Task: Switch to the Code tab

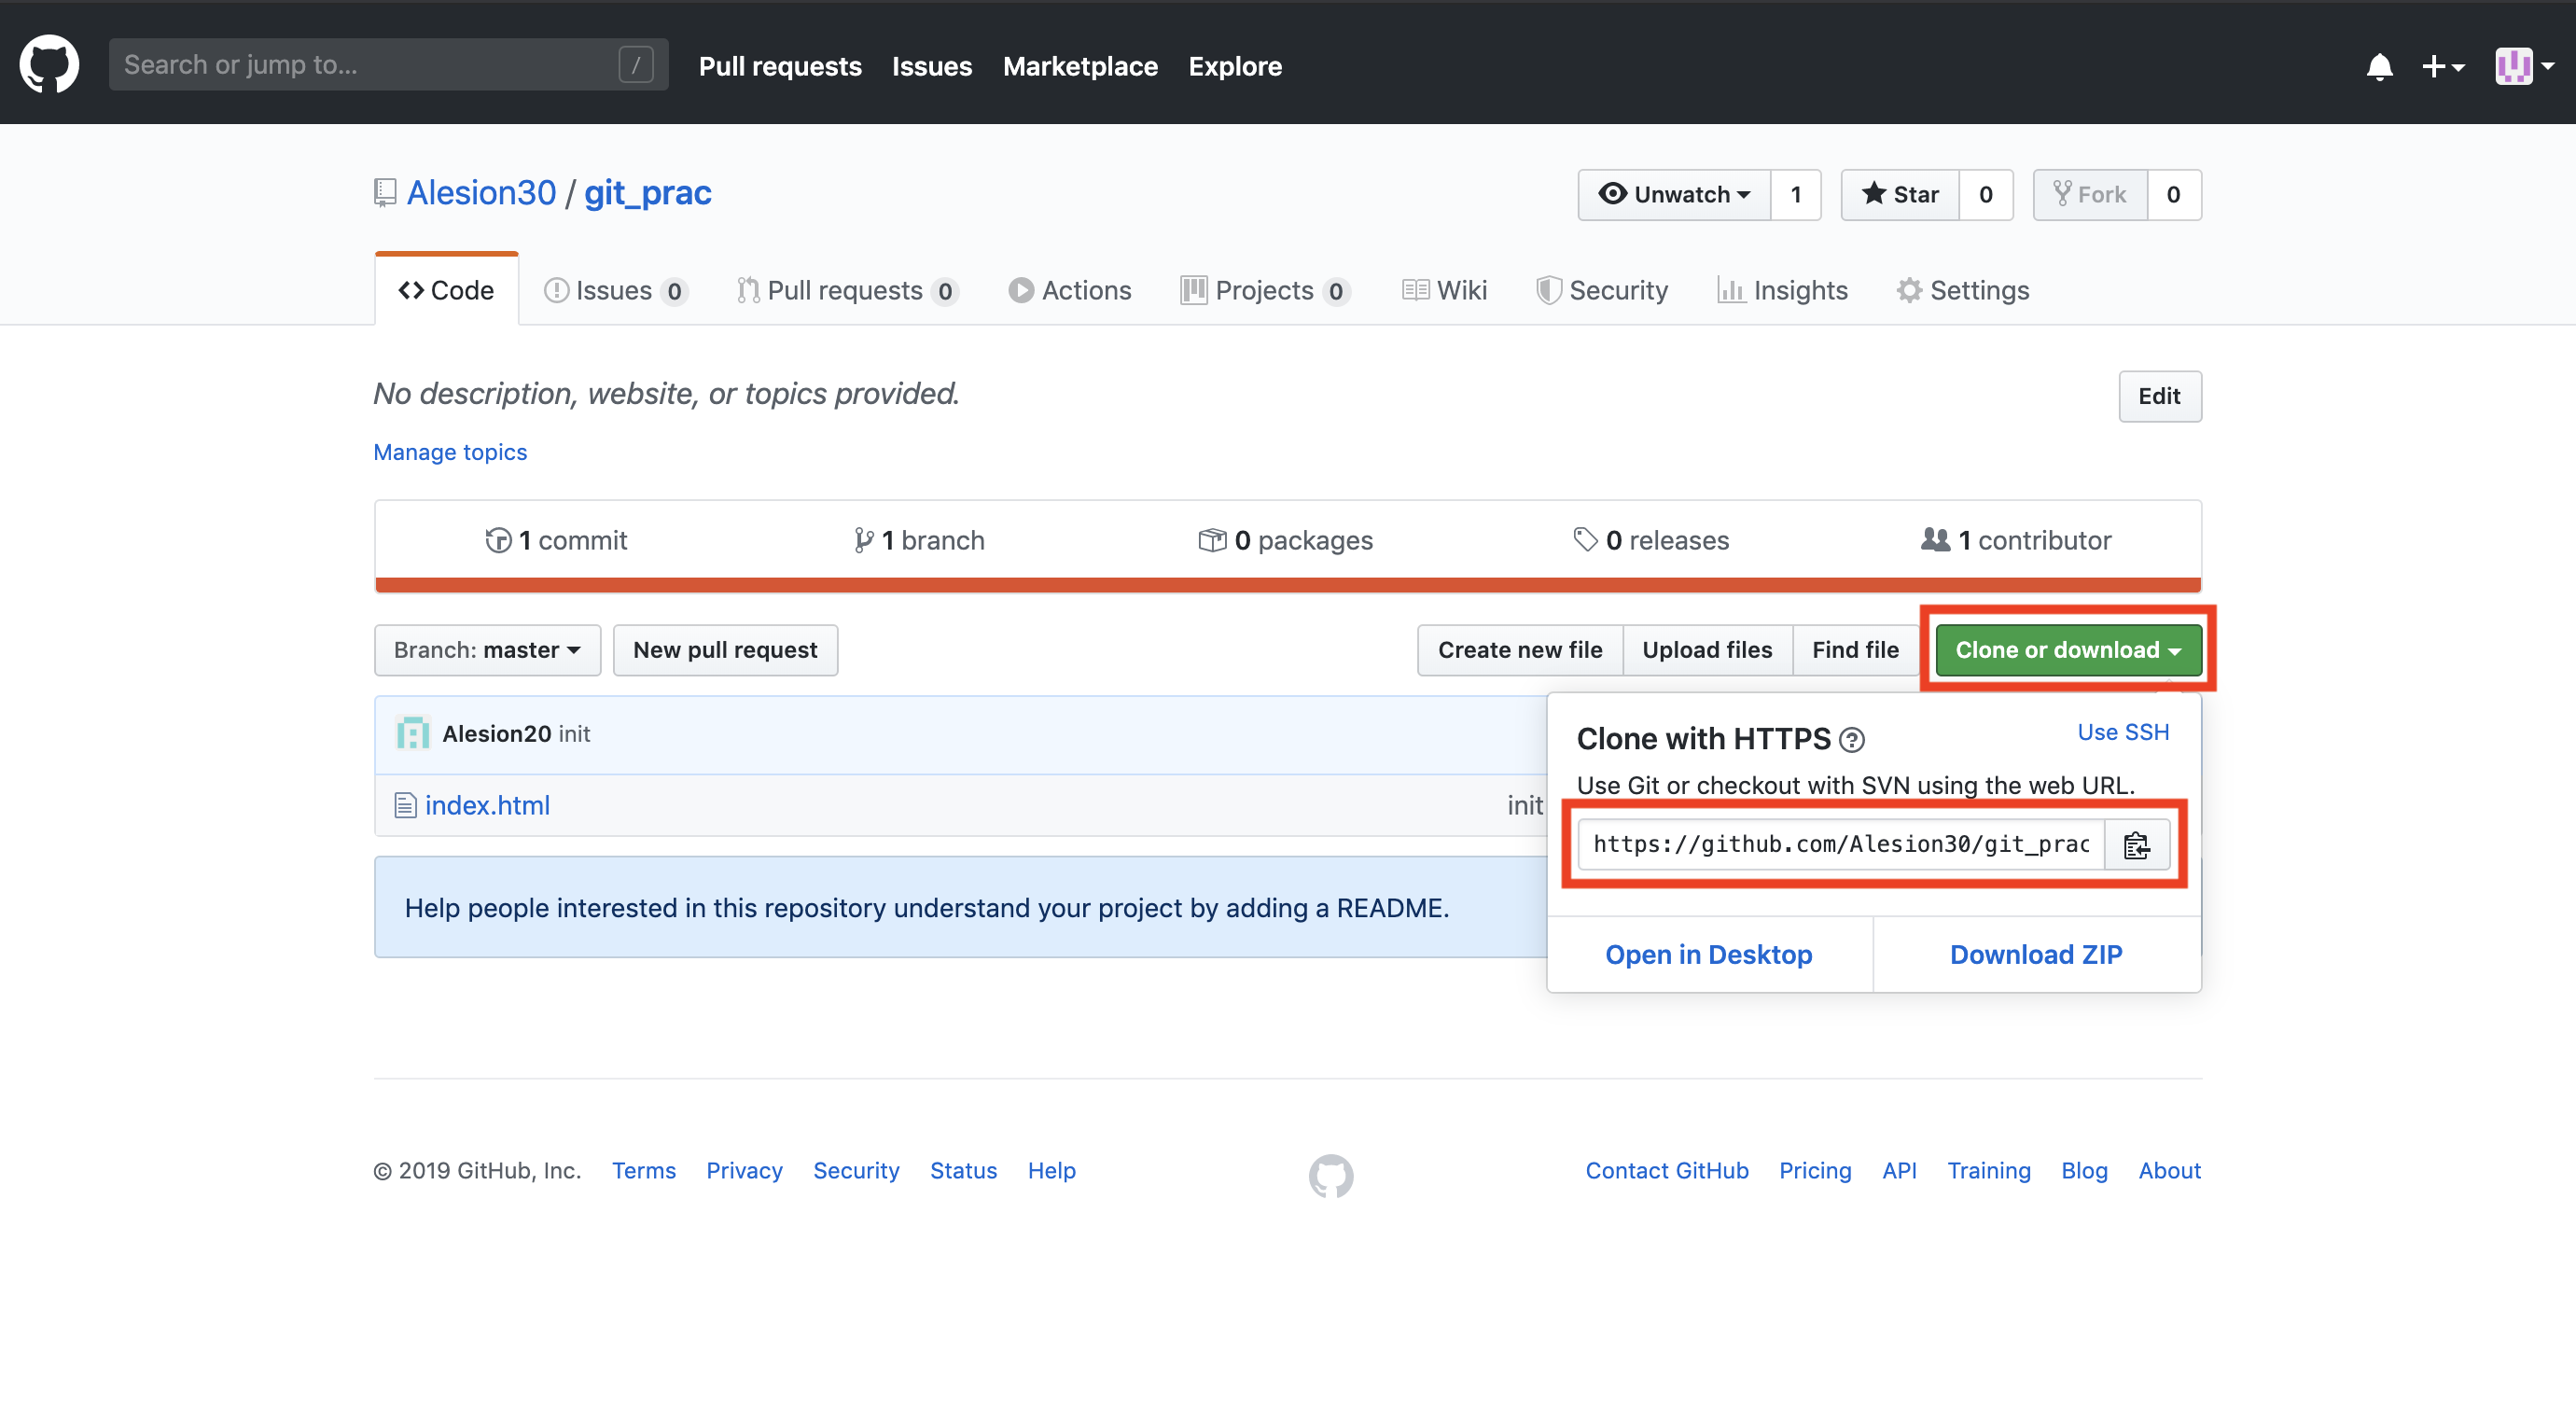Action: pyautogui.click(x=446, y=290)
